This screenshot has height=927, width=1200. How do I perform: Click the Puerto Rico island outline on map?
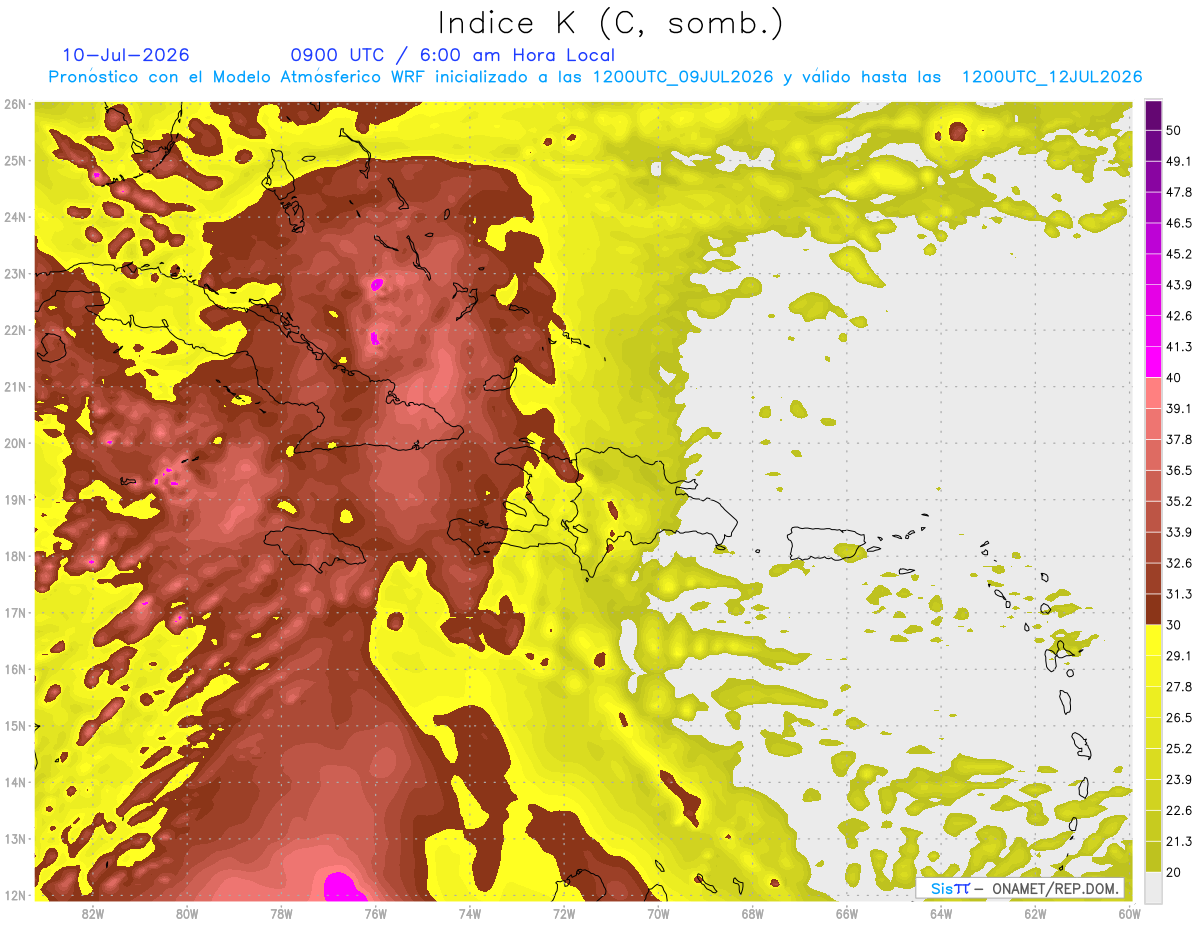coord(826,543)
